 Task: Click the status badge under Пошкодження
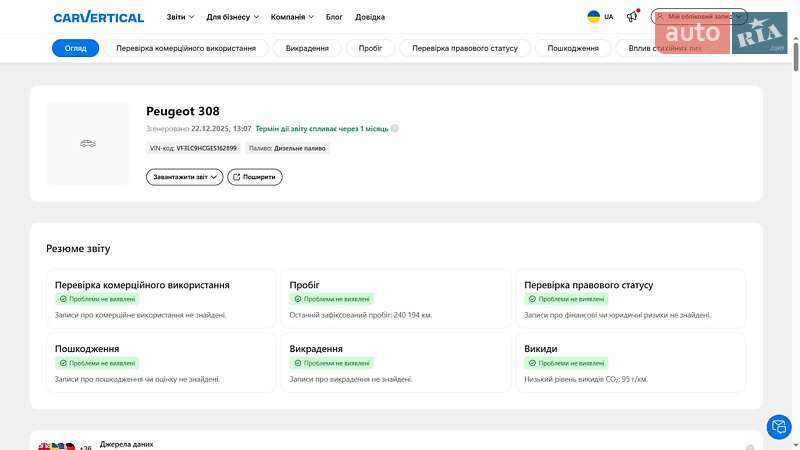coord(97,363)
